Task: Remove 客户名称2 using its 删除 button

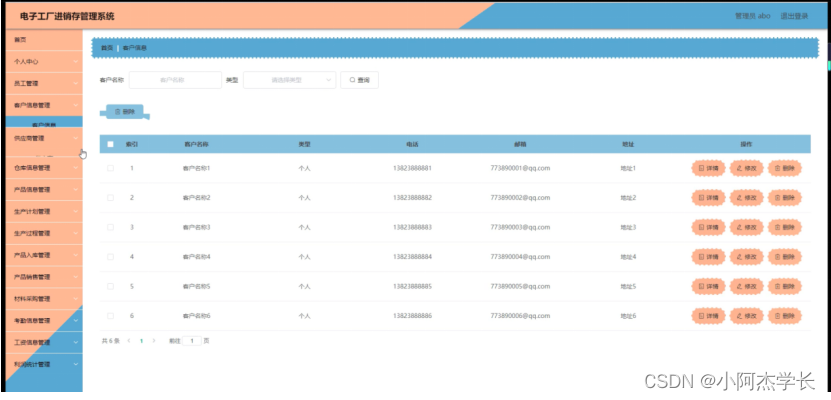Action: click(x=784, y=198)
